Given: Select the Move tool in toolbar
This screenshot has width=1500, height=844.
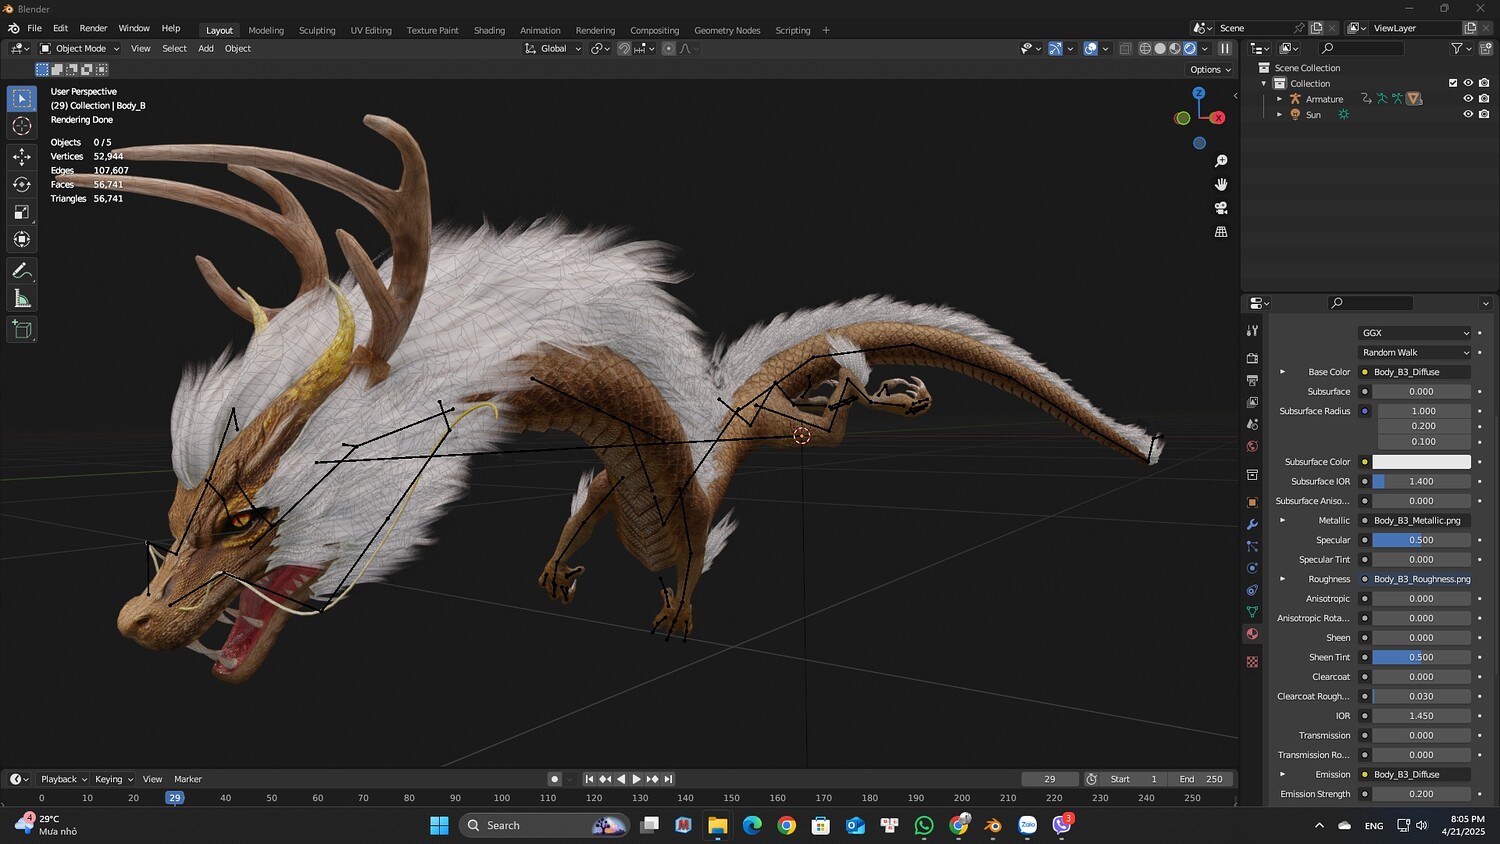Looking at the screenshot, I should click(x=22, y=157).
